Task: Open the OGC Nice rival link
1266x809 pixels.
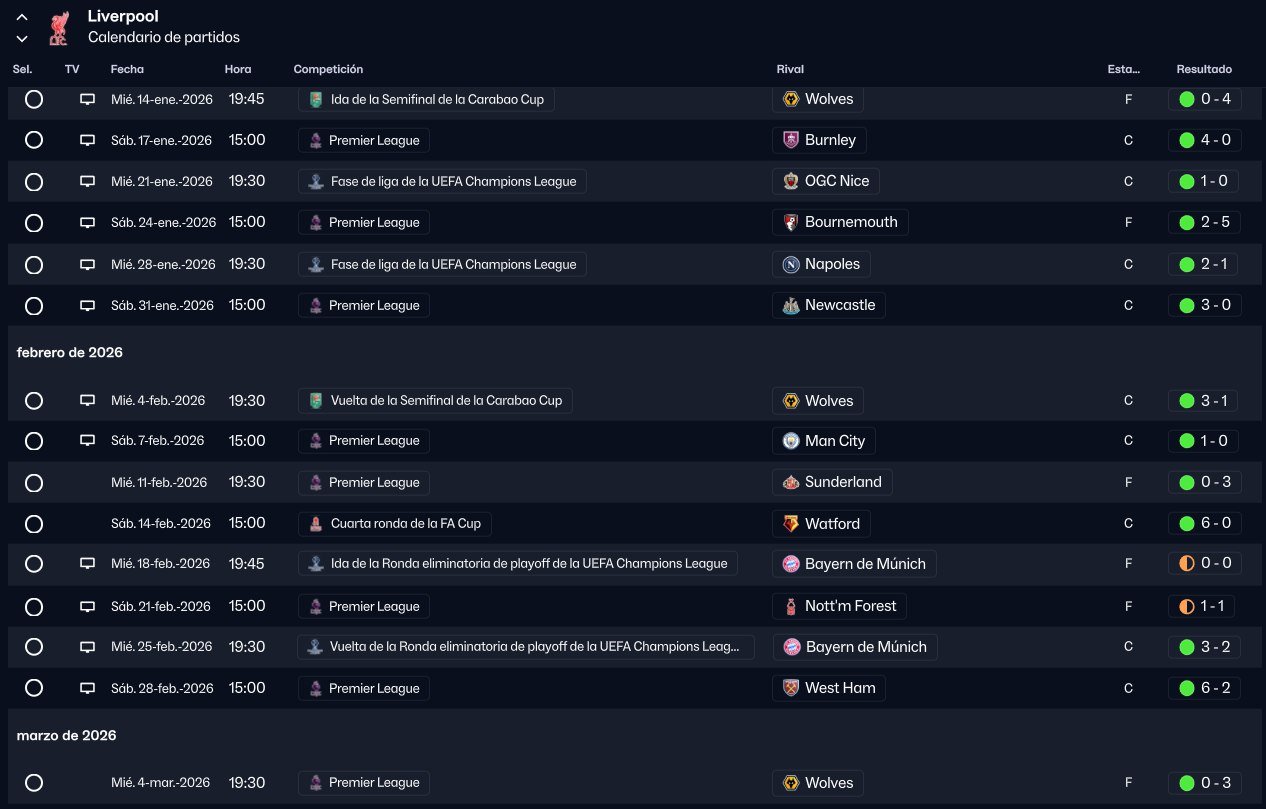Action: point(836,181)
